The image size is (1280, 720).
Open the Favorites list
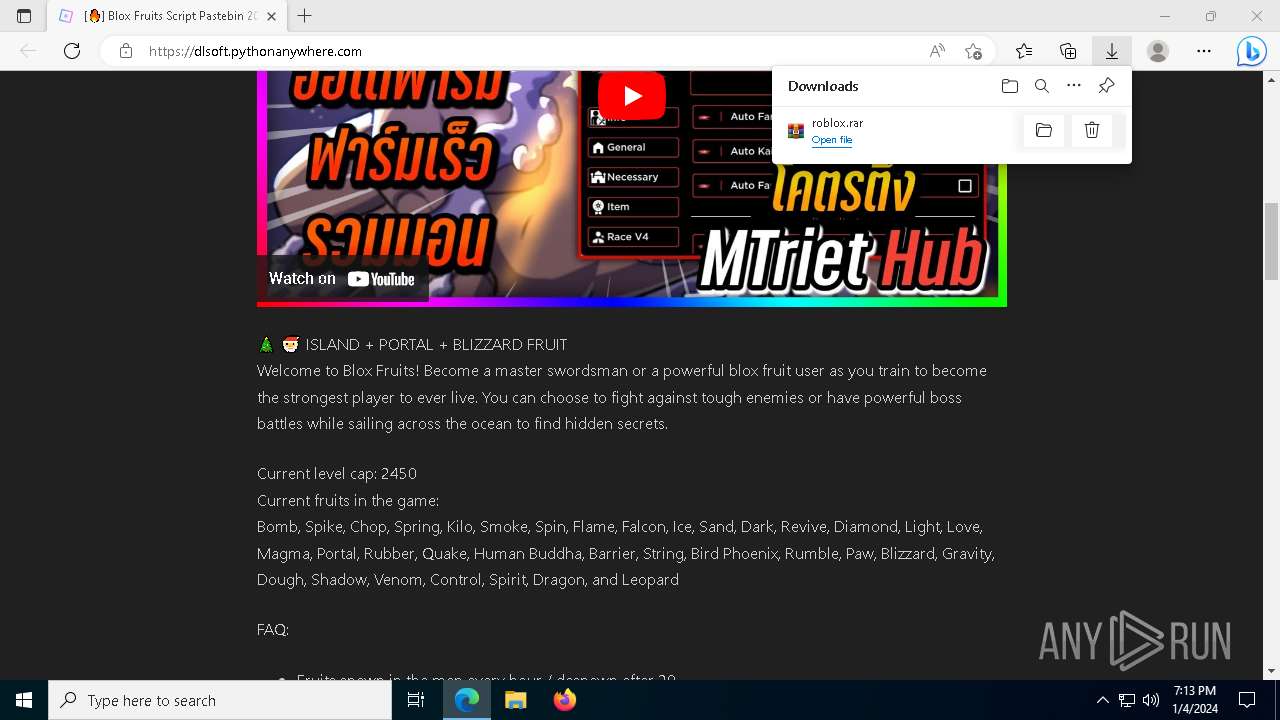click(x=1024, y=51)
